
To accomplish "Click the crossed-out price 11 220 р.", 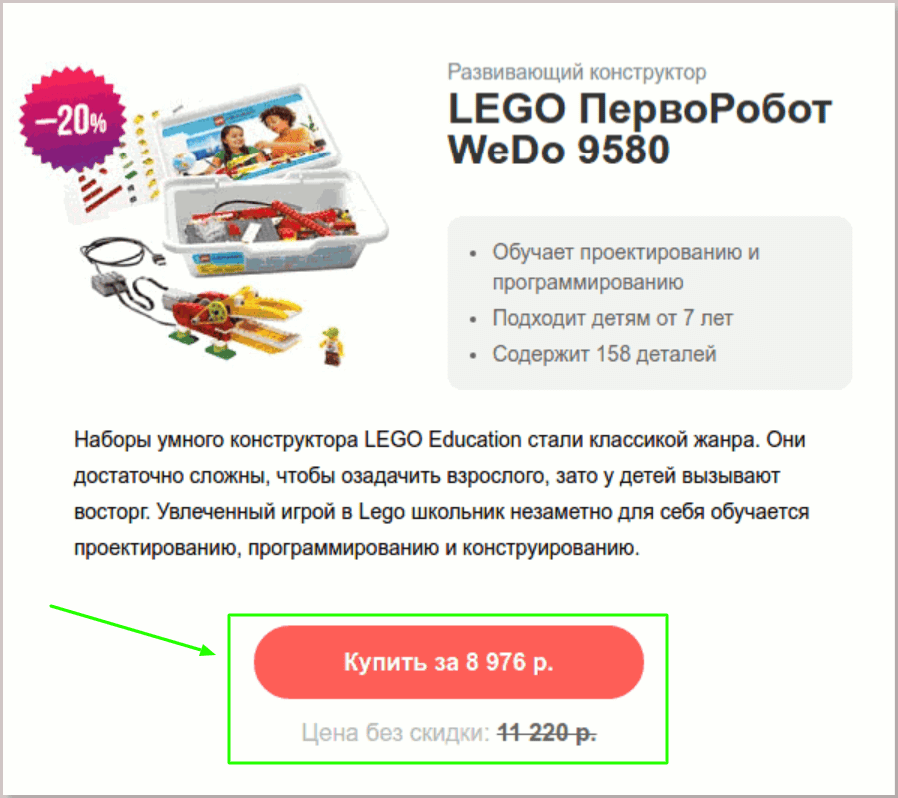I will pos(547,732).
